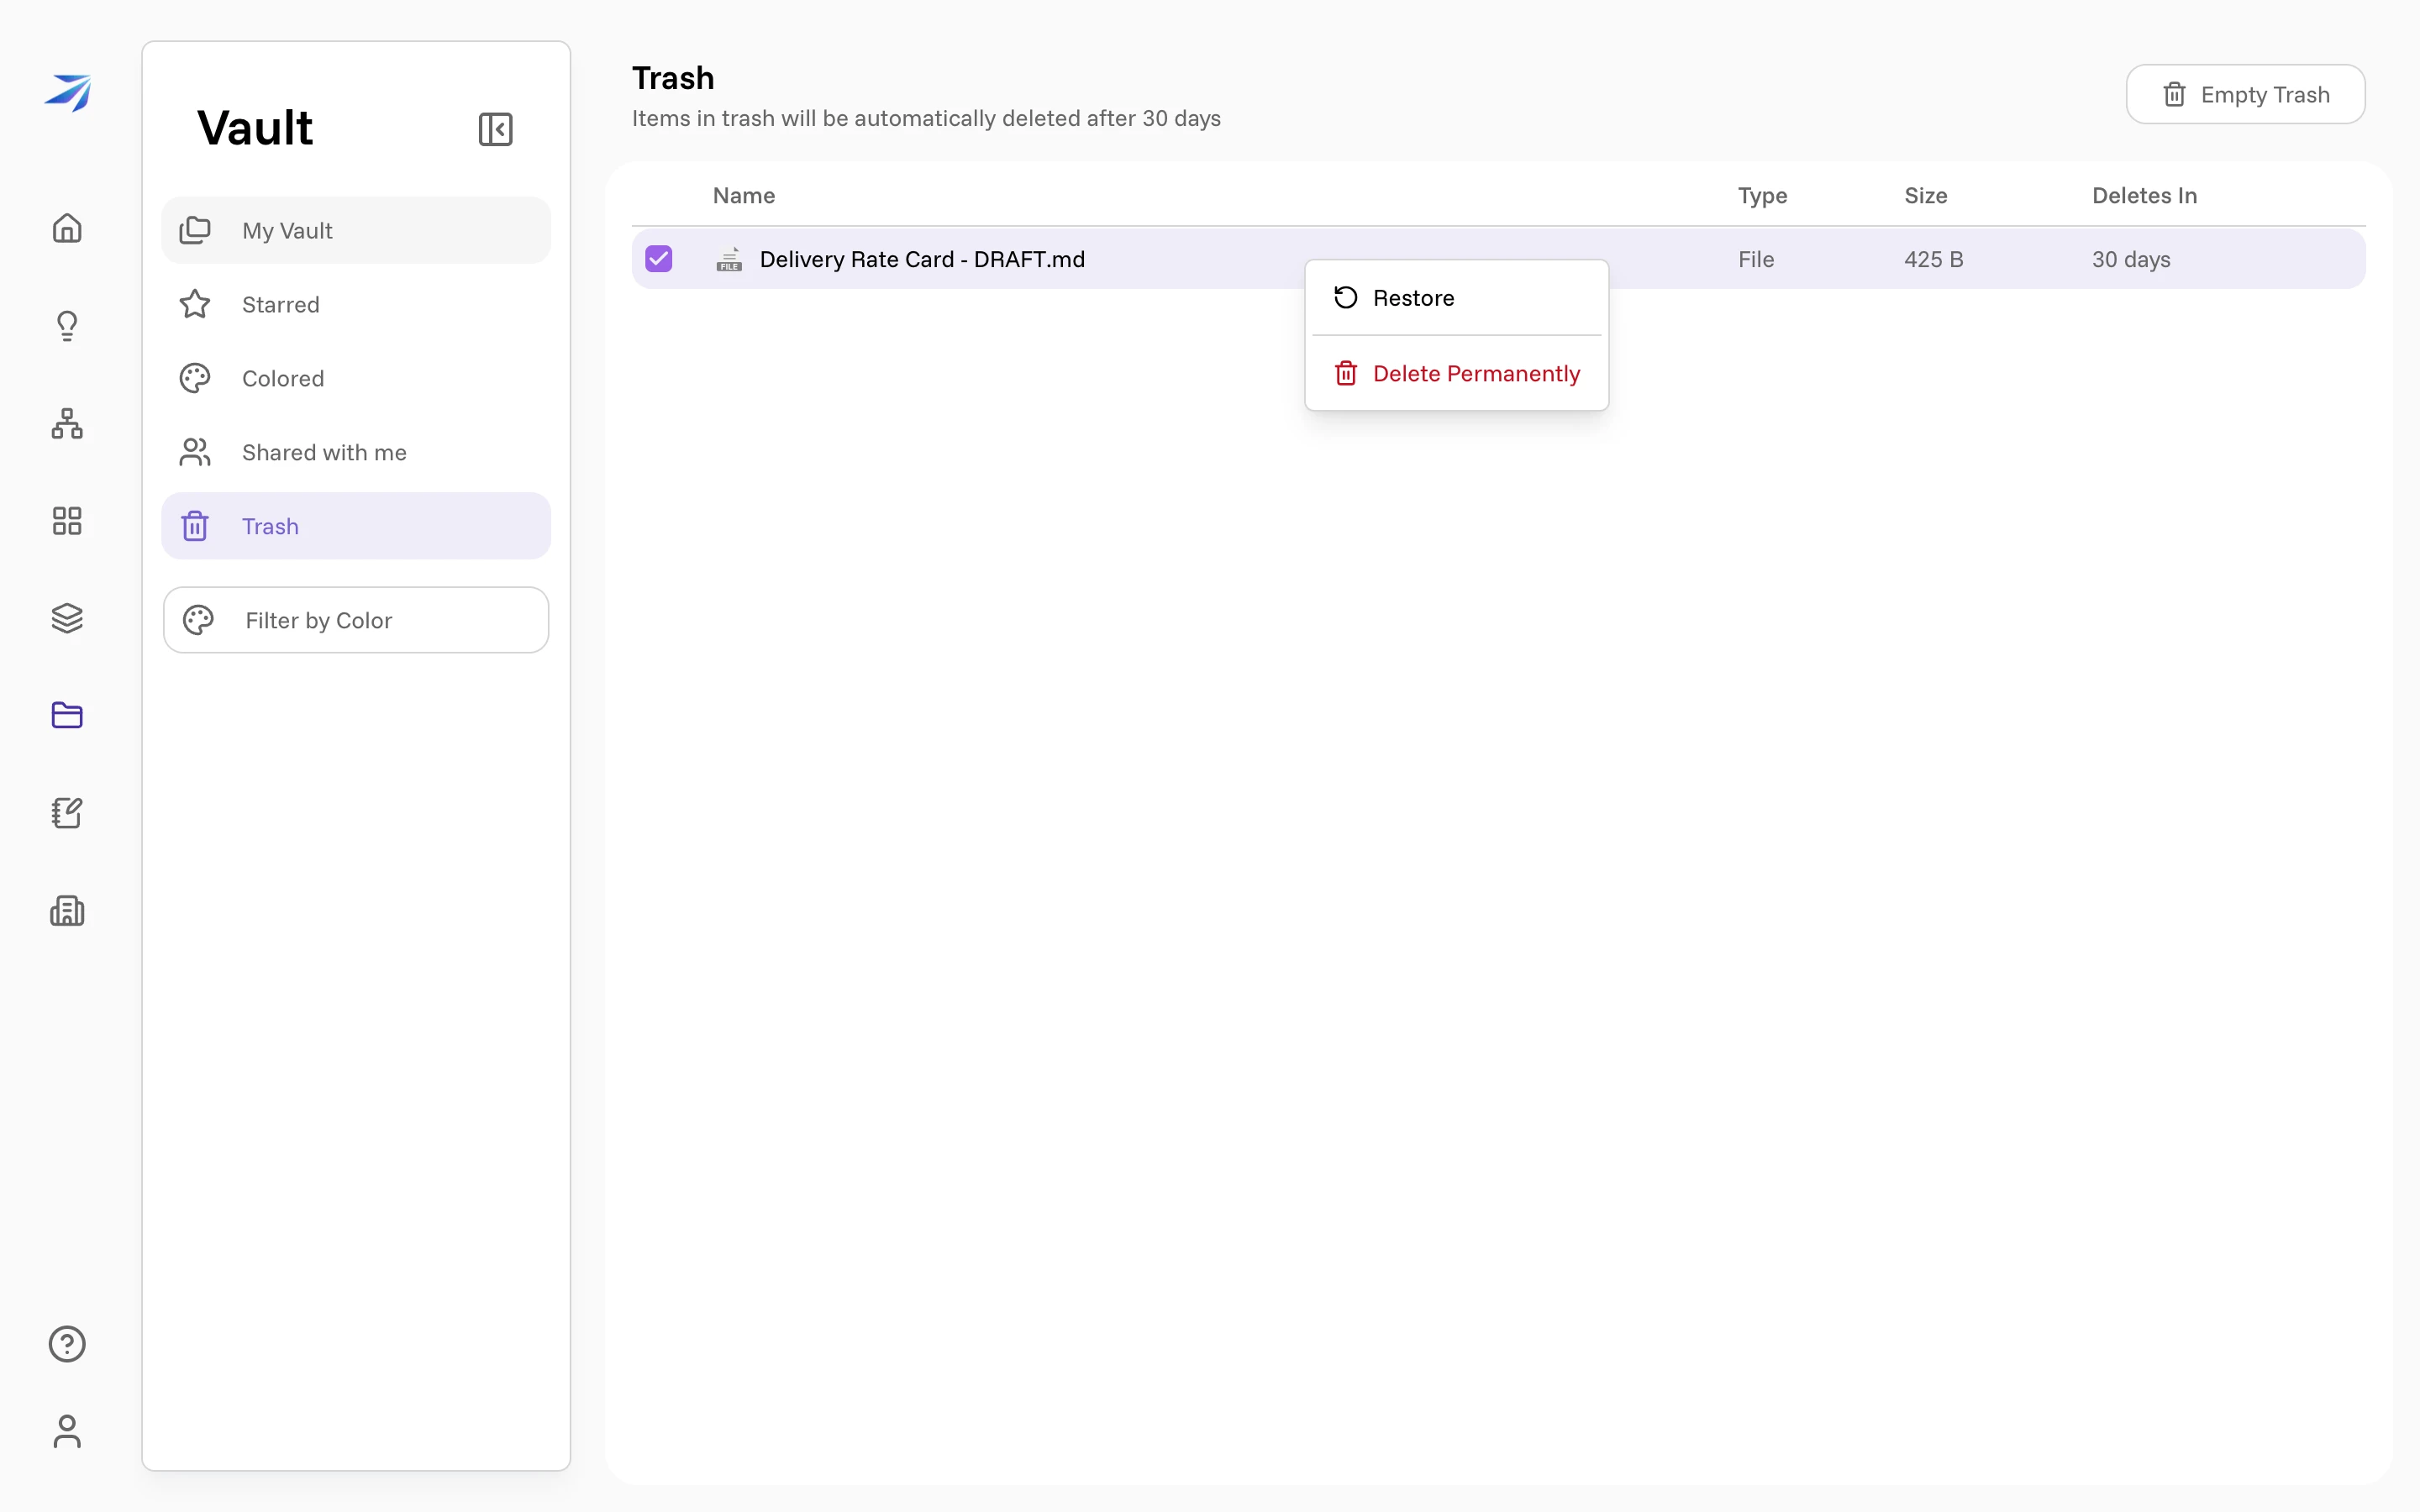Sort by Deletes In column header

[x=2144, y=195]
